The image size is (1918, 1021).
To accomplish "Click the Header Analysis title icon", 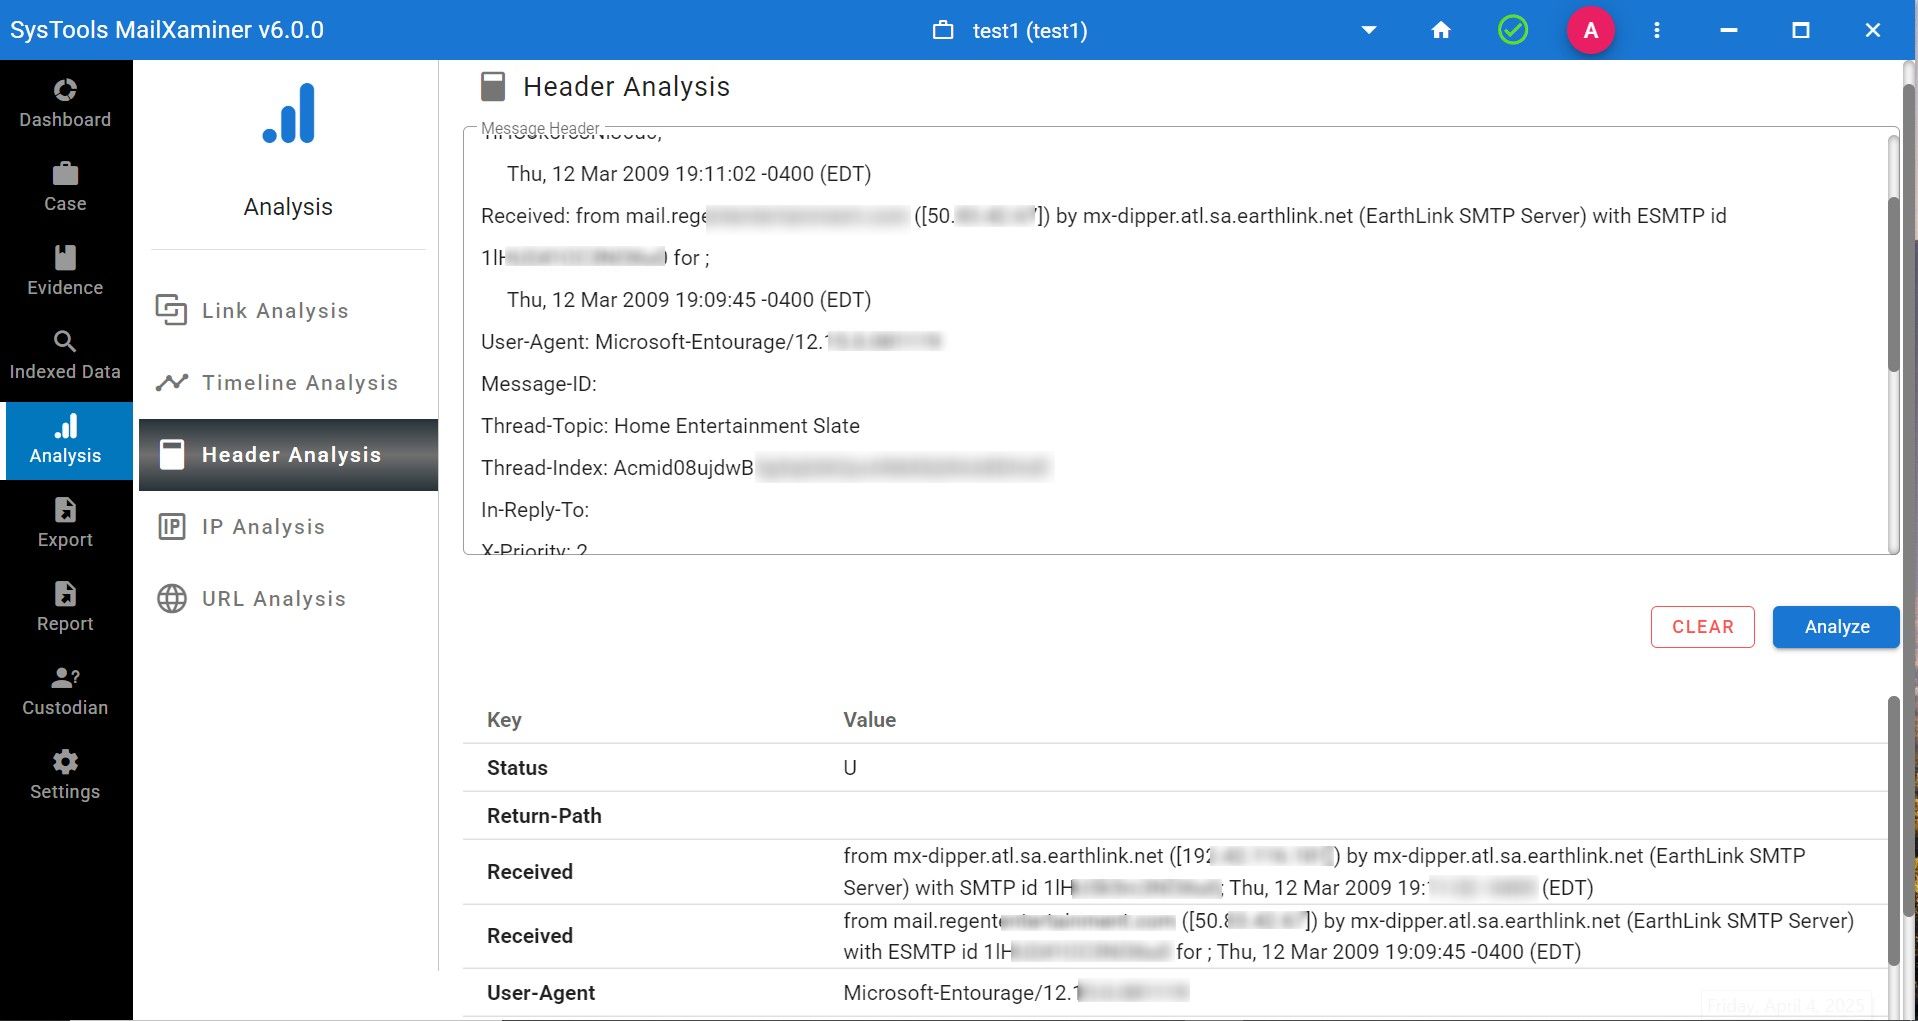I will (493, 87).
